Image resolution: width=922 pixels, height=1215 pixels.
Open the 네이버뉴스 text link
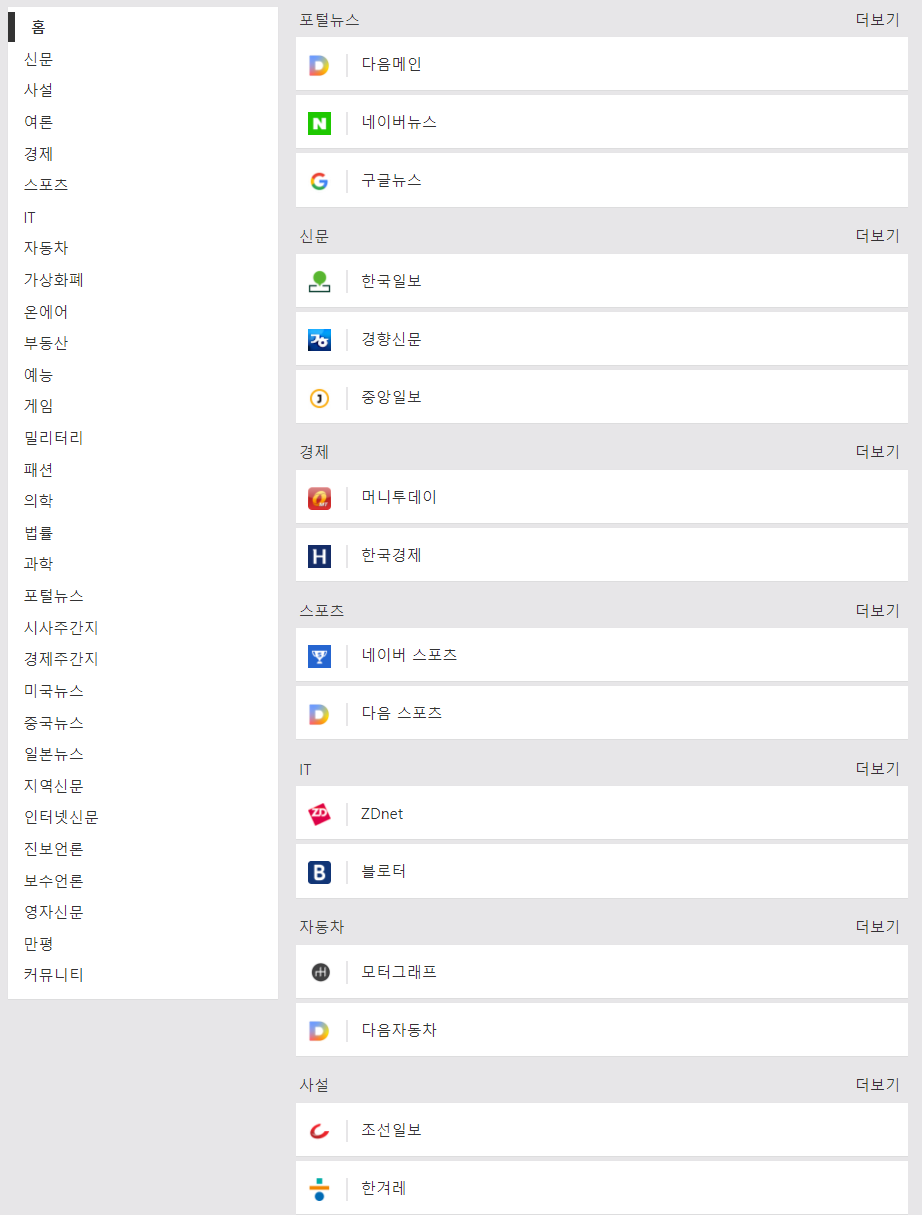399,122
